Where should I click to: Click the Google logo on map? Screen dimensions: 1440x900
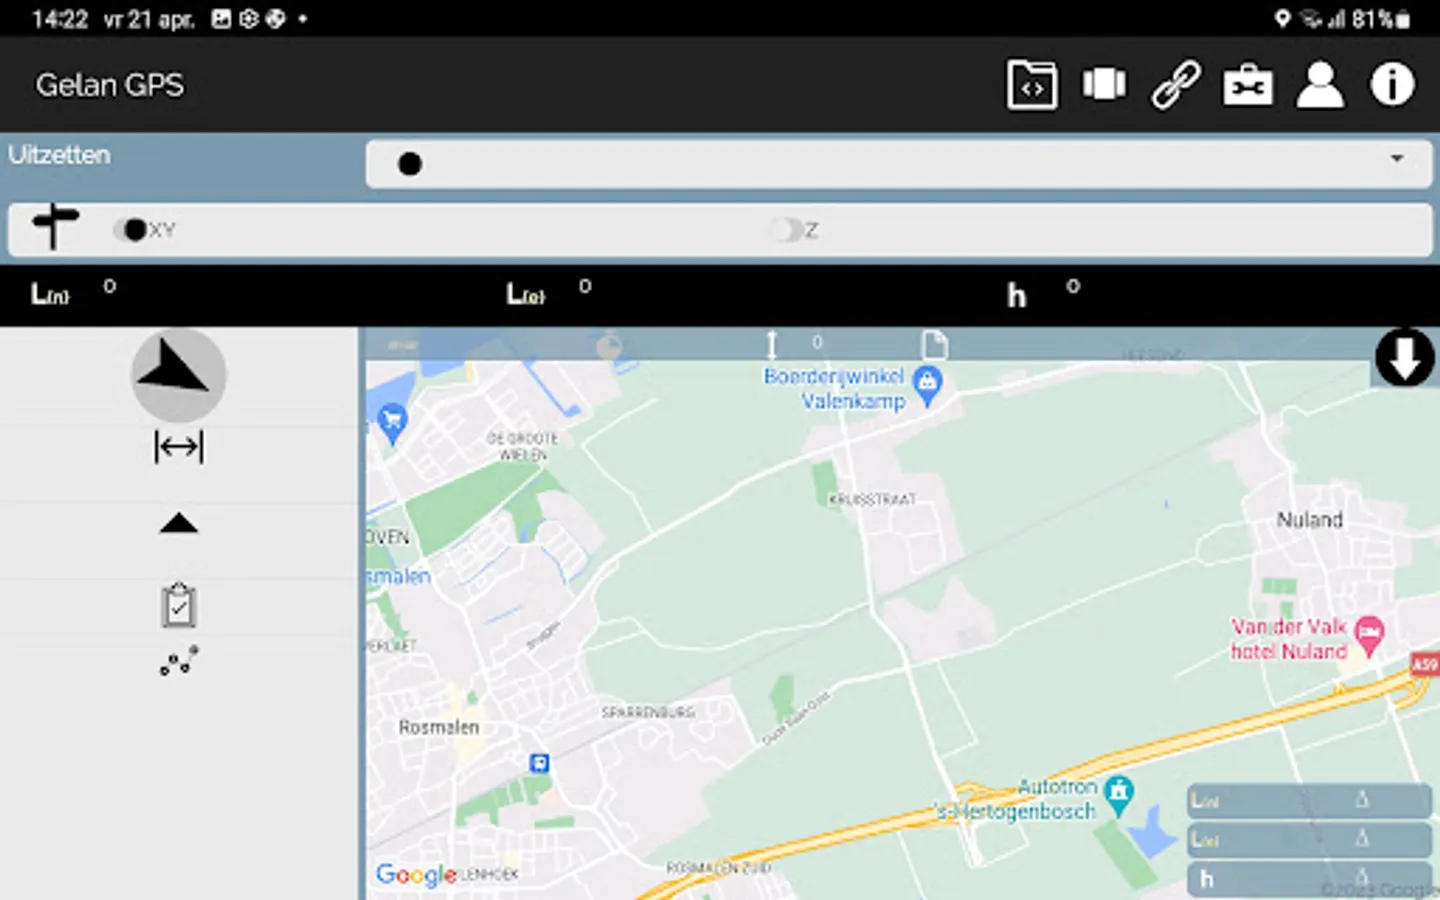click(x=416, y=875)
